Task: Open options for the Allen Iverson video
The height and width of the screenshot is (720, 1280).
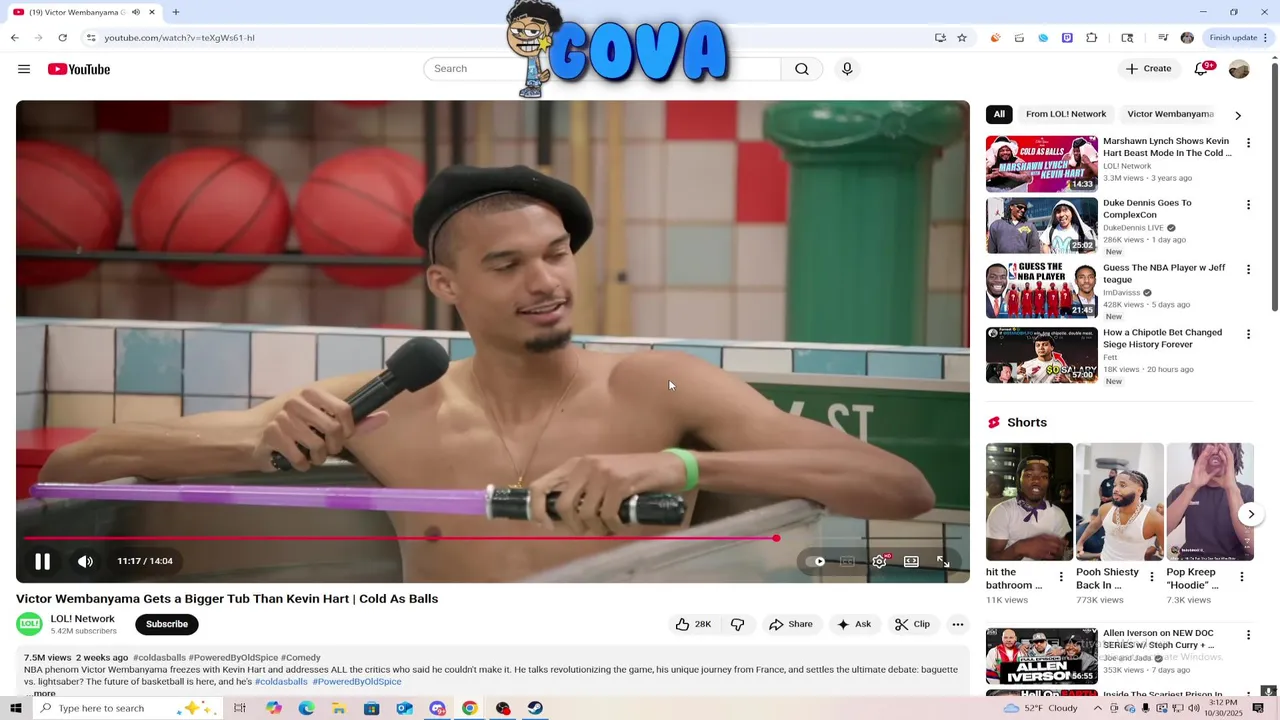Action: (1248, 635)
